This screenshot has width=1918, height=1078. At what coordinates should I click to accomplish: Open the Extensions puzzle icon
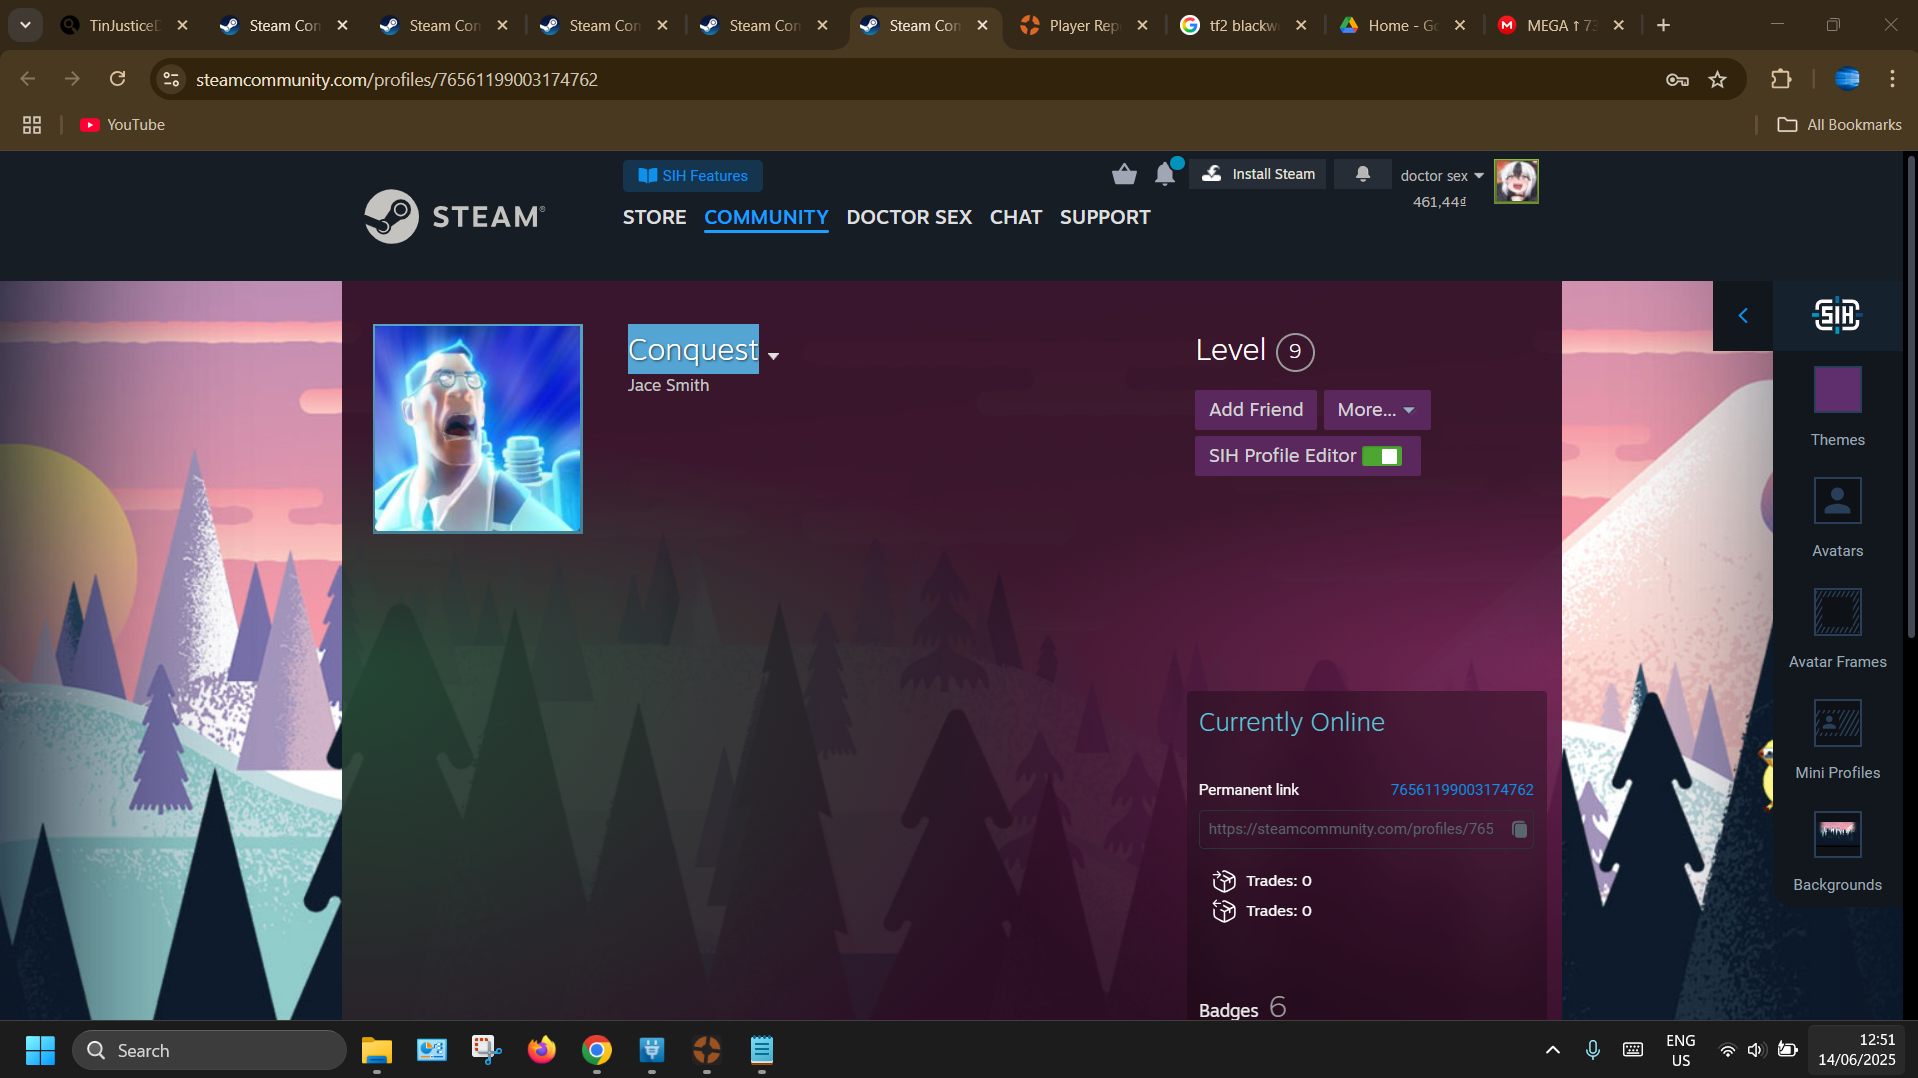(x=1781, y=79)
